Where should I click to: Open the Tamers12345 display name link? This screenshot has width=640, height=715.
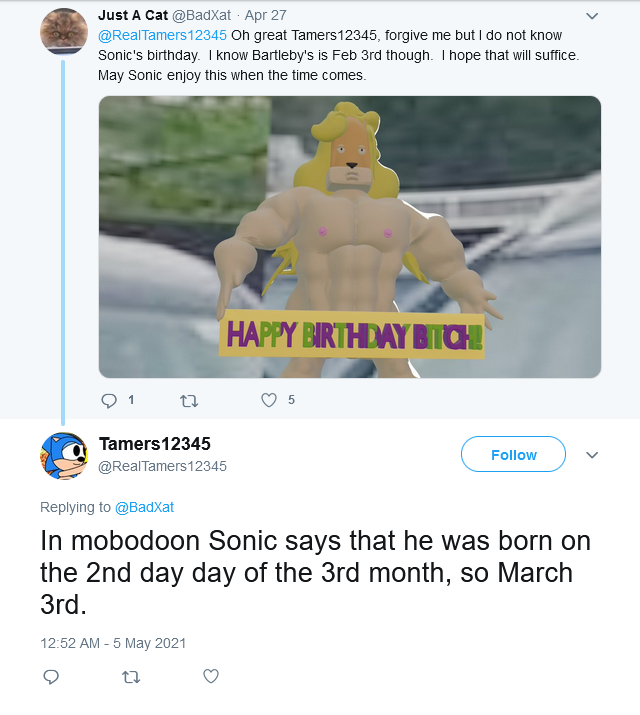155,444
